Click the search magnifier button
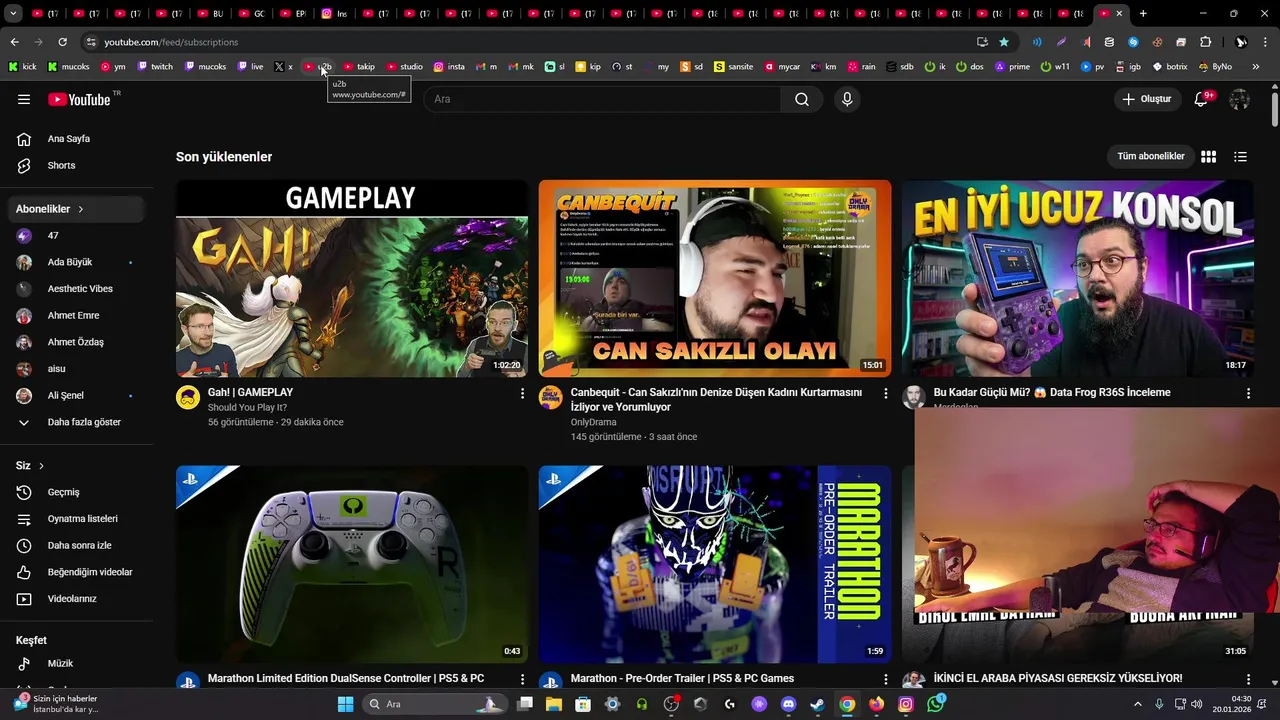The width and height of the screenshot is (1280, 720). [x=802, y=99]
